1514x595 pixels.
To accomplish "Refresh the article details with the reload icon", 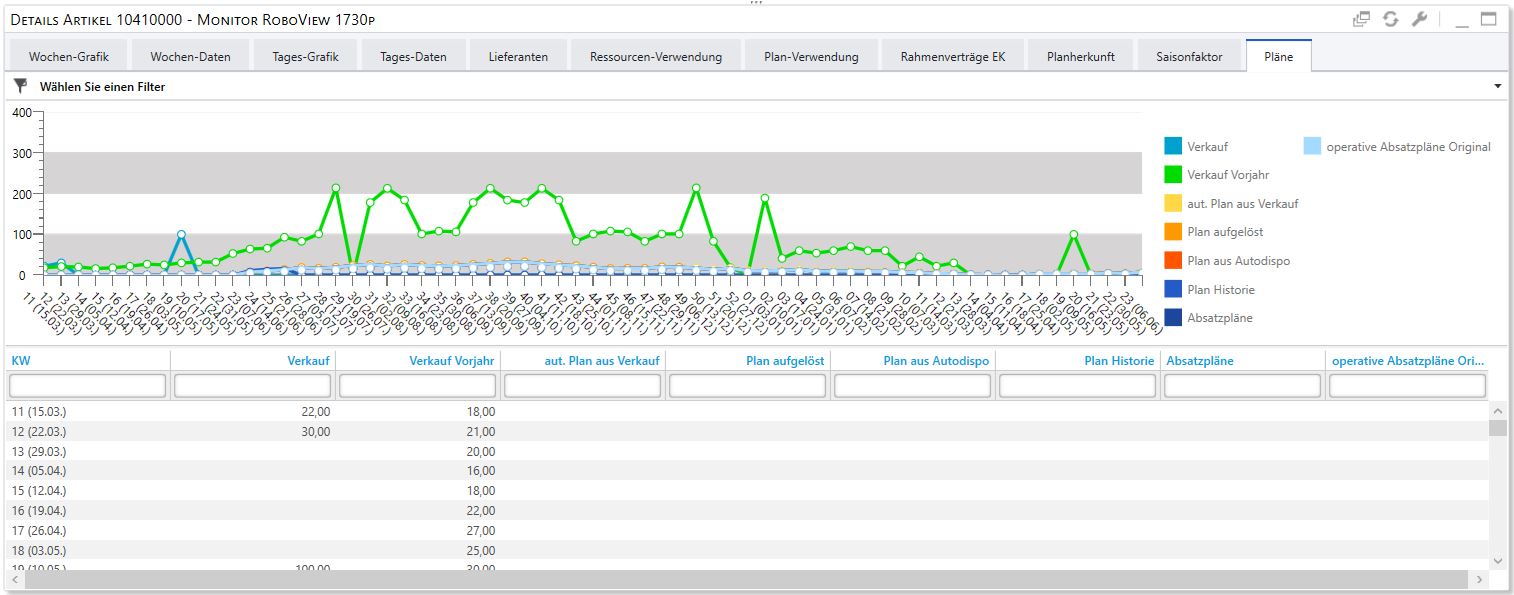I will [1390, 19].
